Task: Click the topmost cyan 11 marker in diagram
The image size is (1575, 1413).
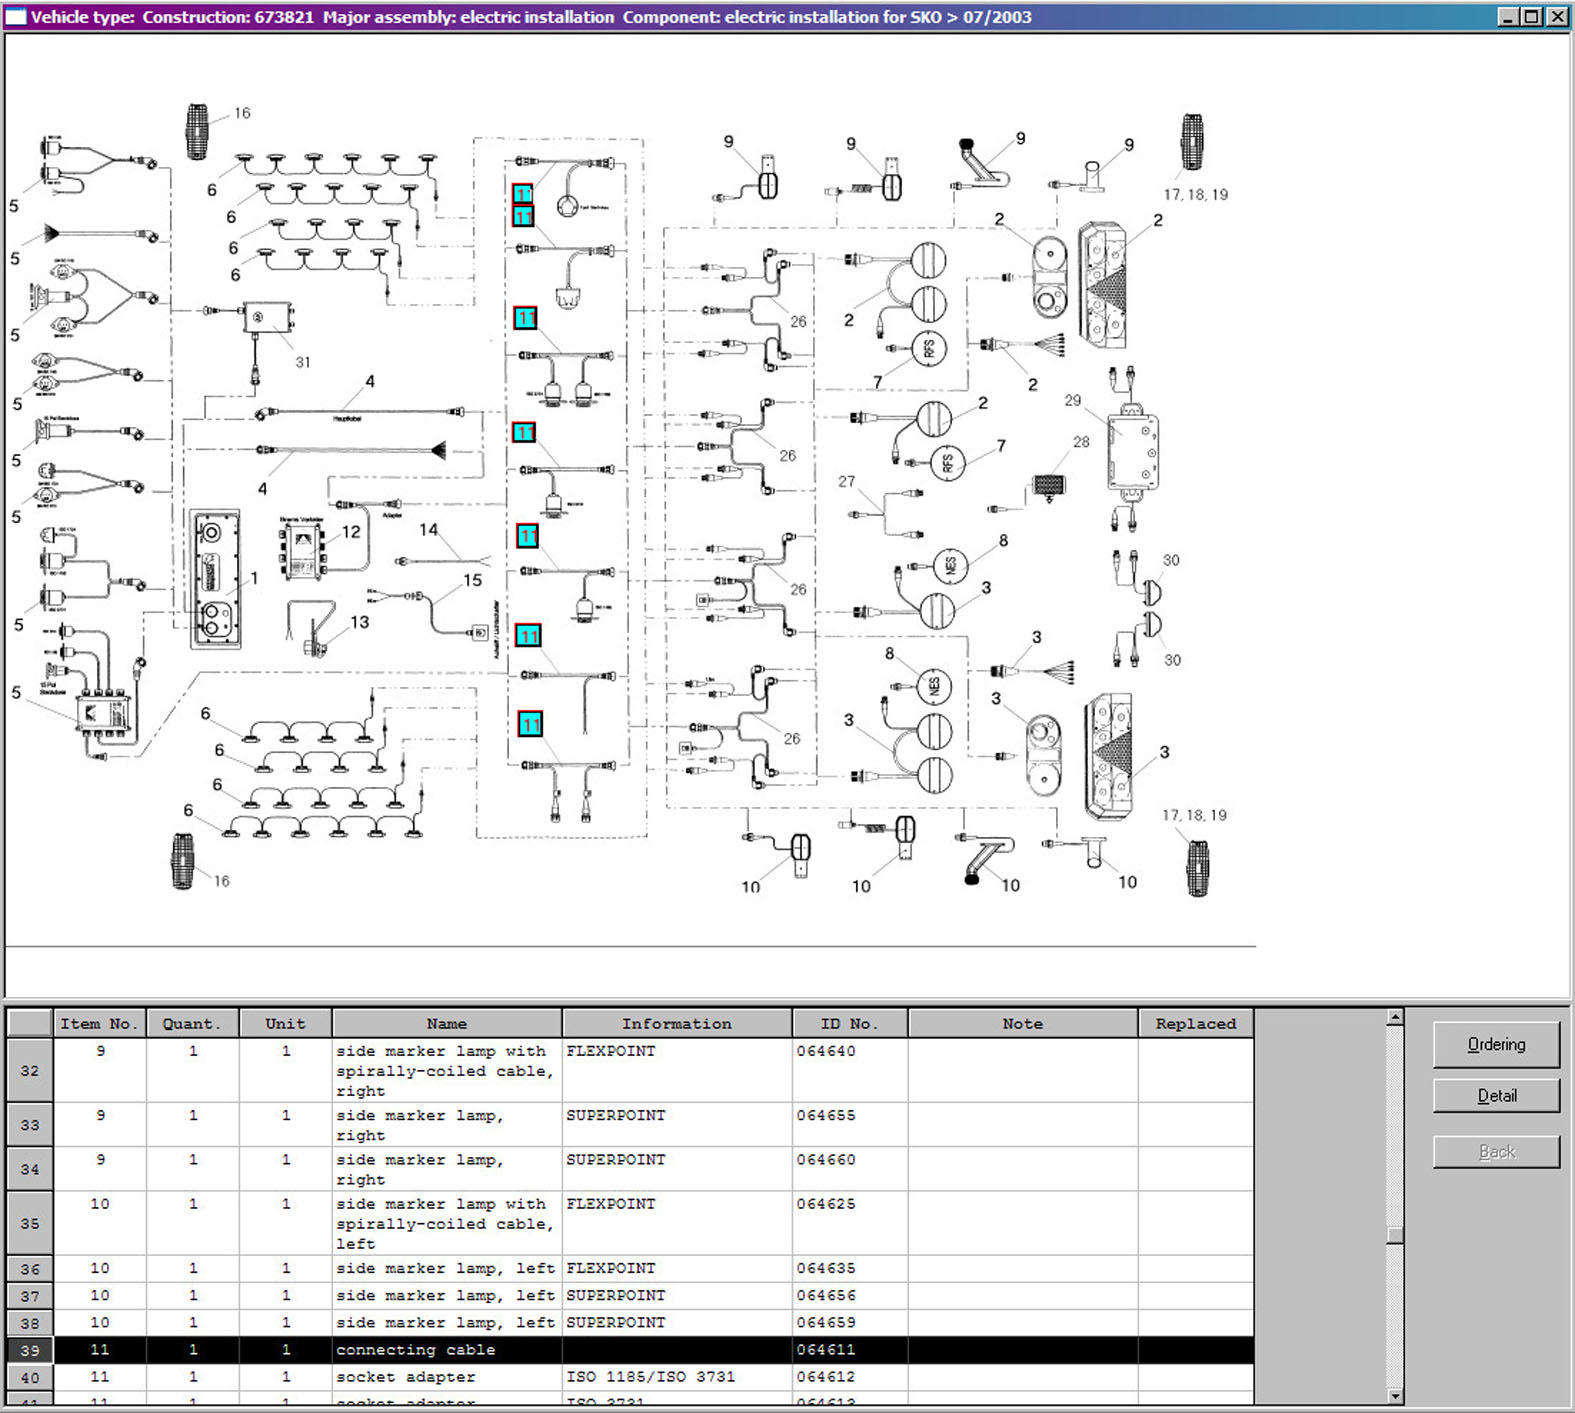Action: (x=522, y=194)
